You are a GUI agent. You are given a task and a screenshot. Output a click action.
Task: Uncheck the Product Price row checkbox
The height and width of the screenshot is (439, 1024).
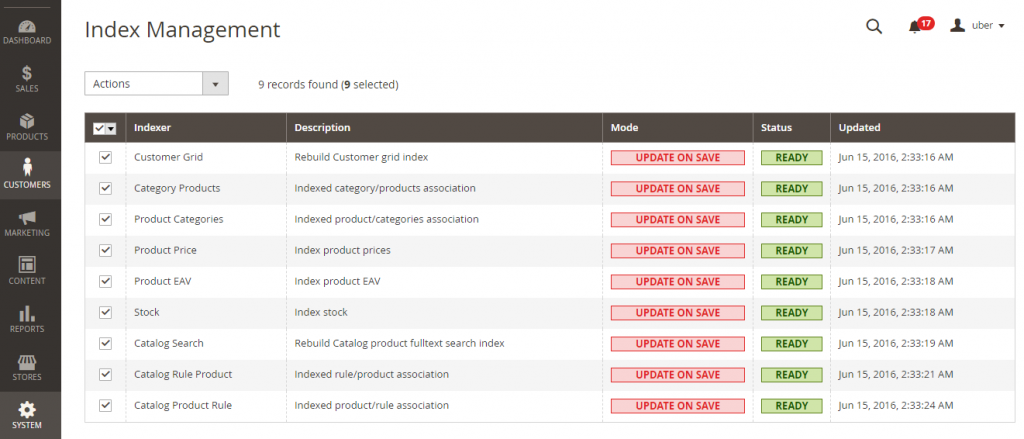(105, 250)
